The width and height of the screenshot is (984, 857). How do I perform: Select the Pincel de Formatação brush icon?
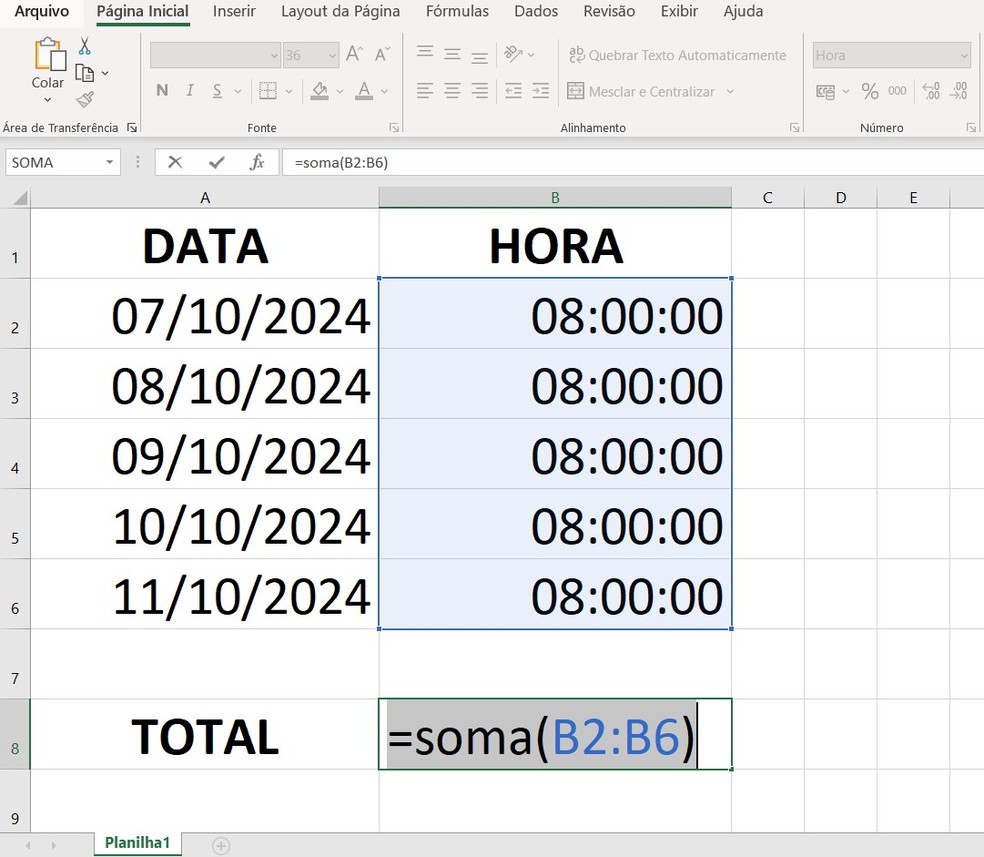tap(86, 98)
